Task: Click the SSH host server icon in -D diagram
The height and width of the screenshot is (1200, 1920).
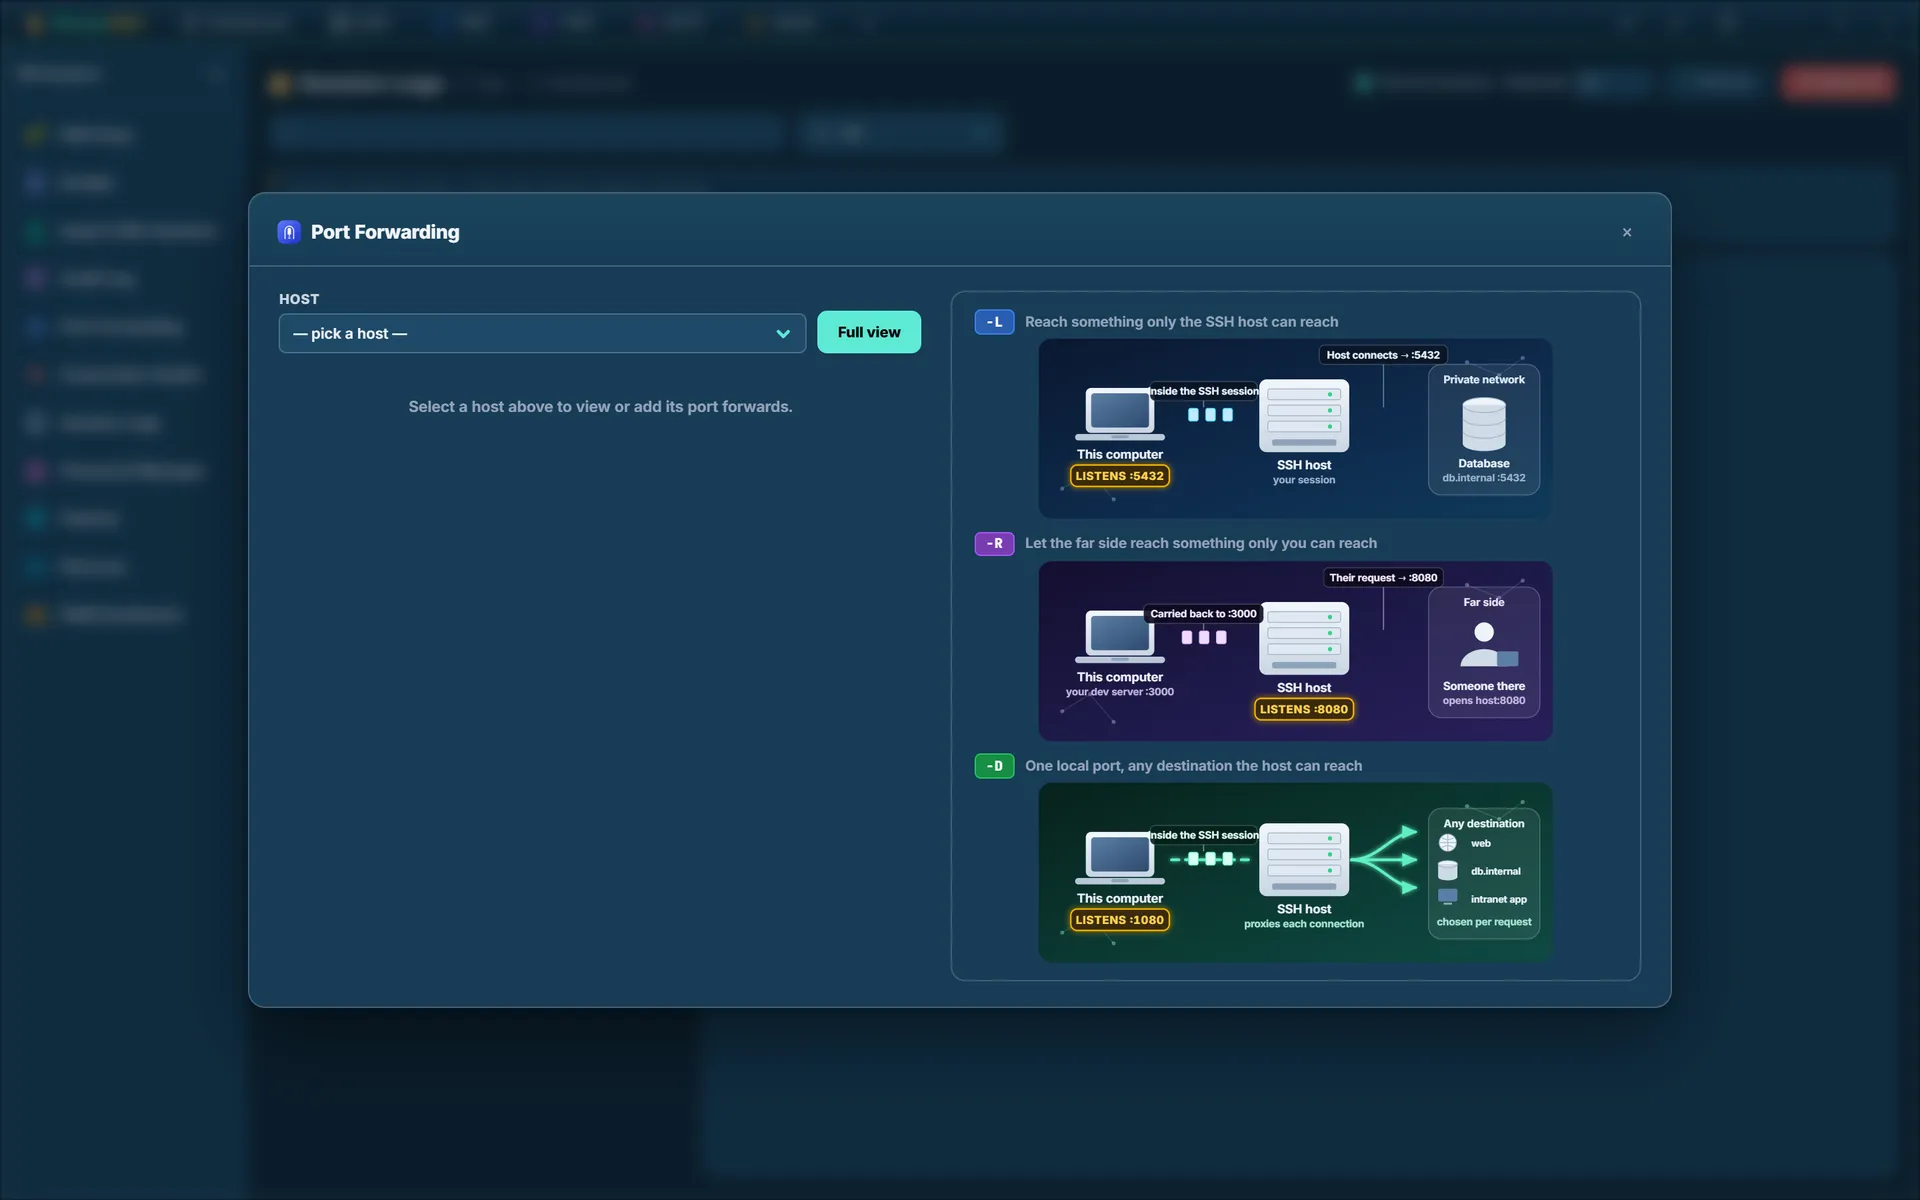Action: click(1304, 860)
